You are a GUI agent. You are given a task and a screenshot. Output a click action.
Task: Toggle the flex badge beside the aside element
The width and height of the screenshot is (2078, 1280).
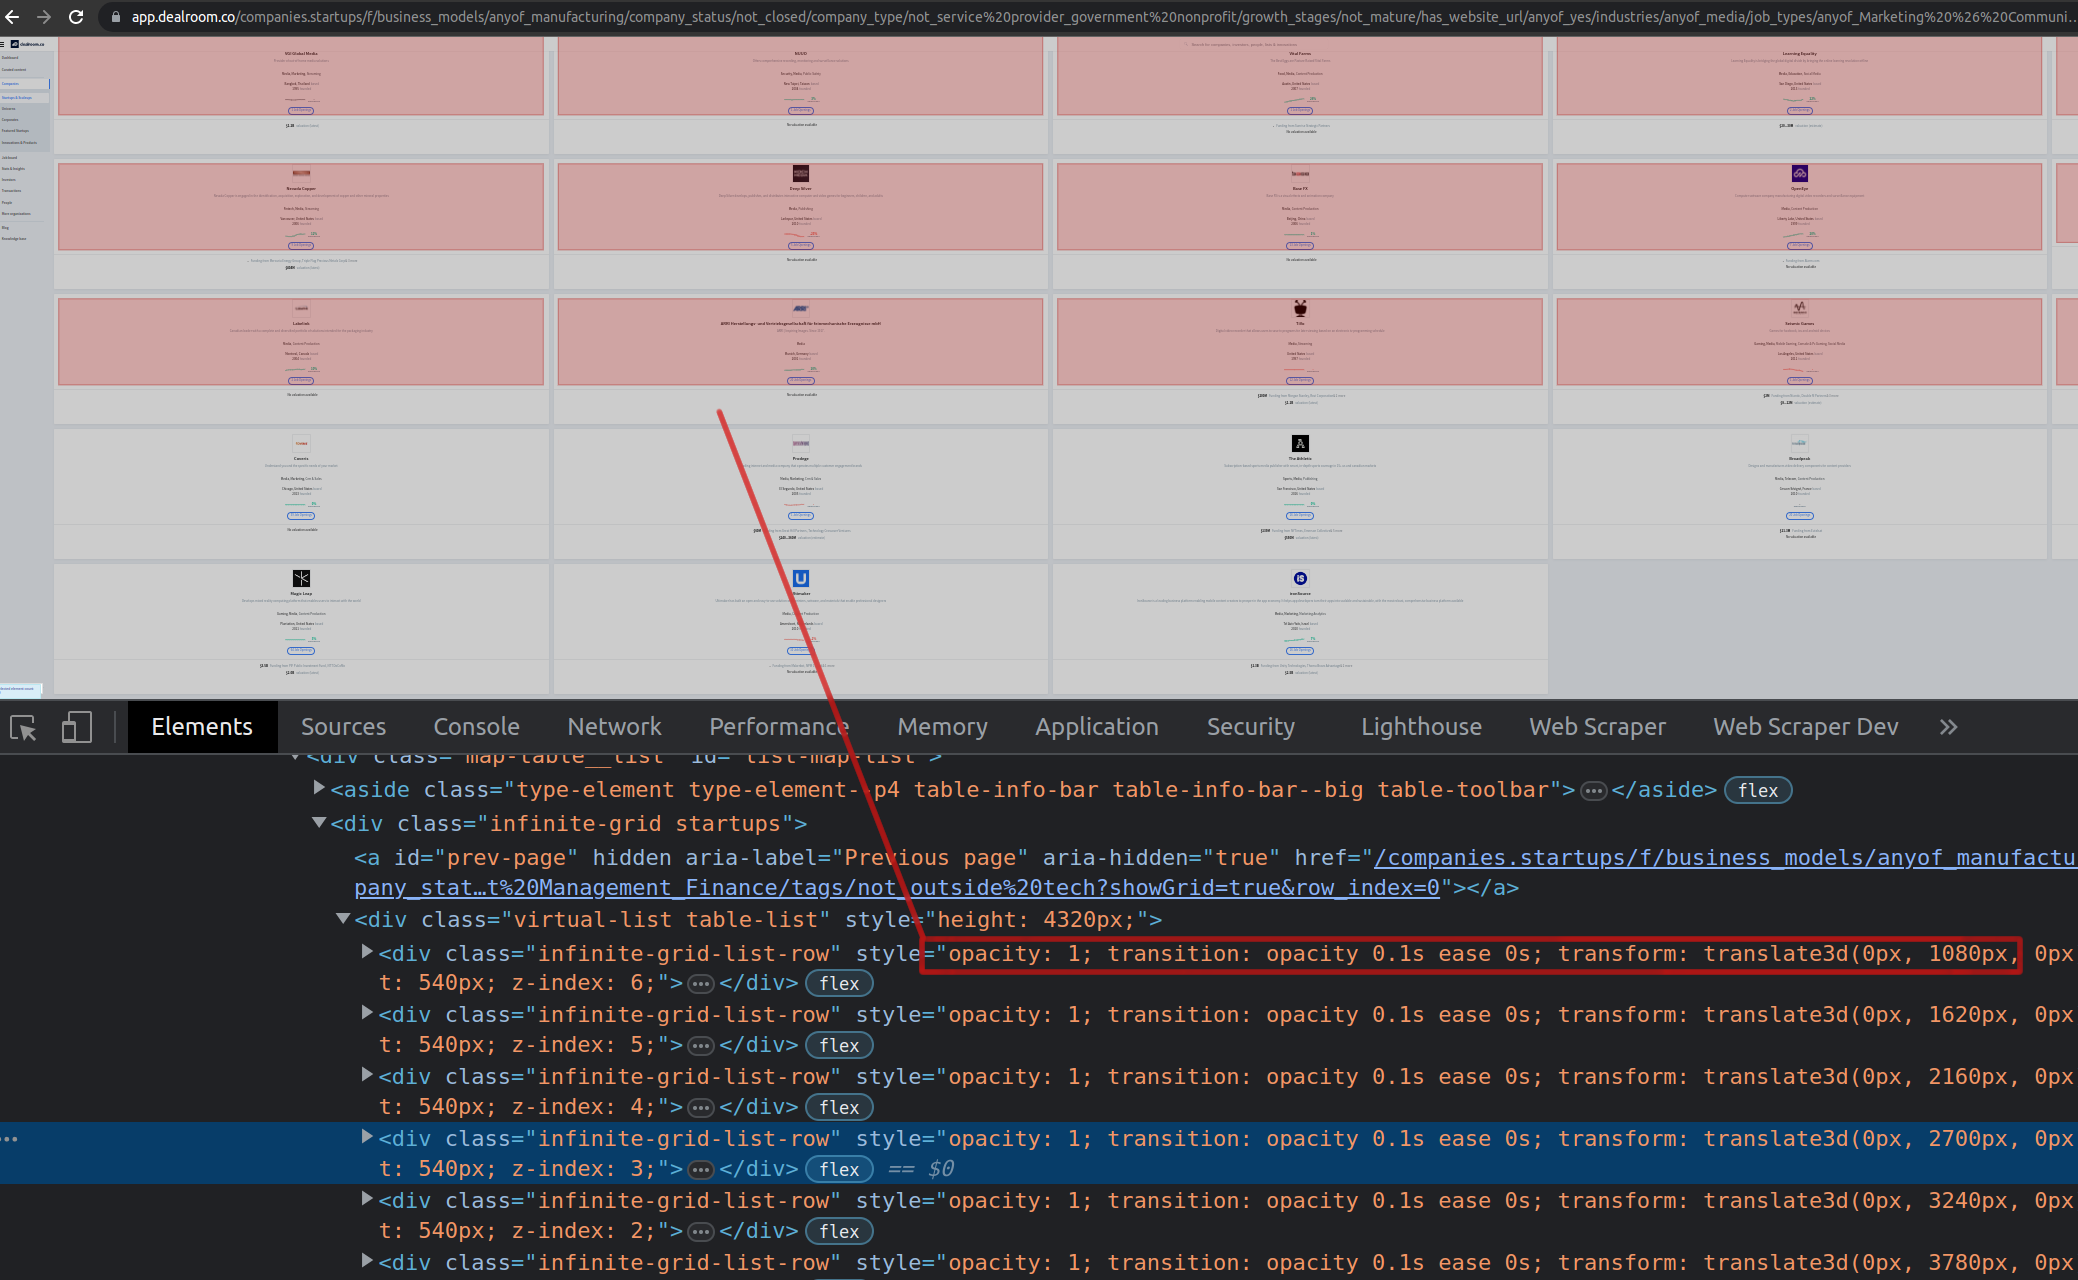[x=1758, y=791]
